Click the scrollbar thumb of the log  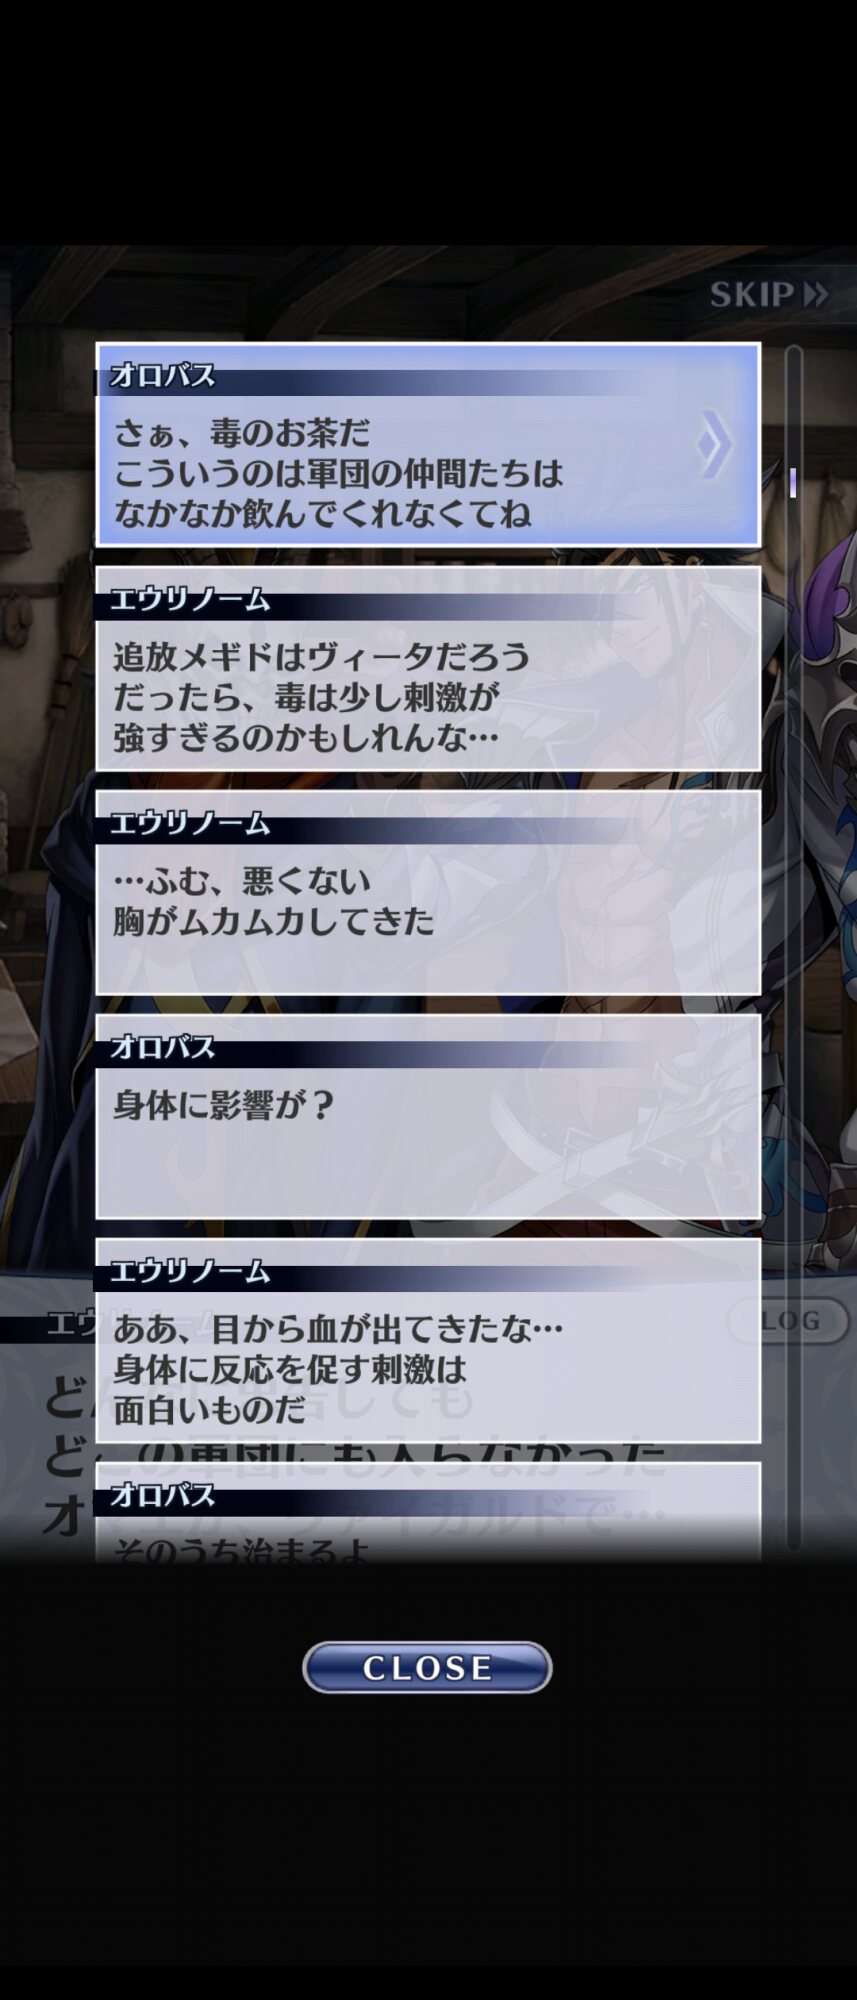(793, 483)
